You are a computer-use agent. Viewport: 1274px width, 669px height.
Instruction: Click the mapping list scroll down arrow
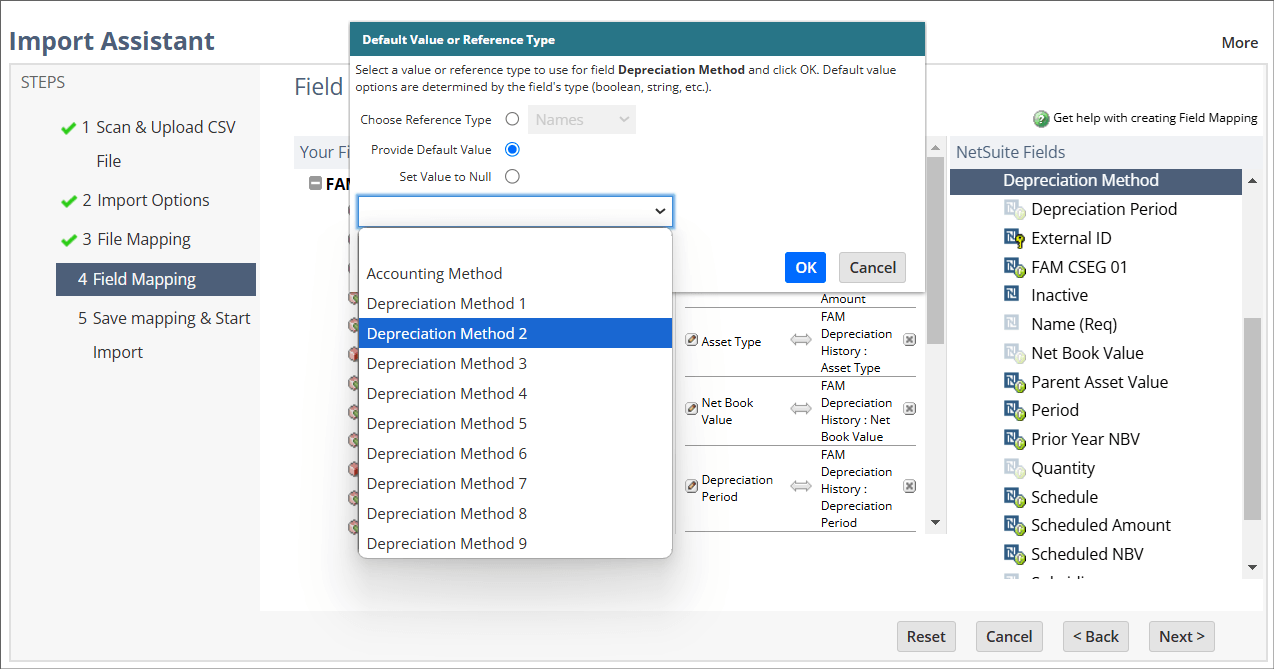(x=935, y=522)
